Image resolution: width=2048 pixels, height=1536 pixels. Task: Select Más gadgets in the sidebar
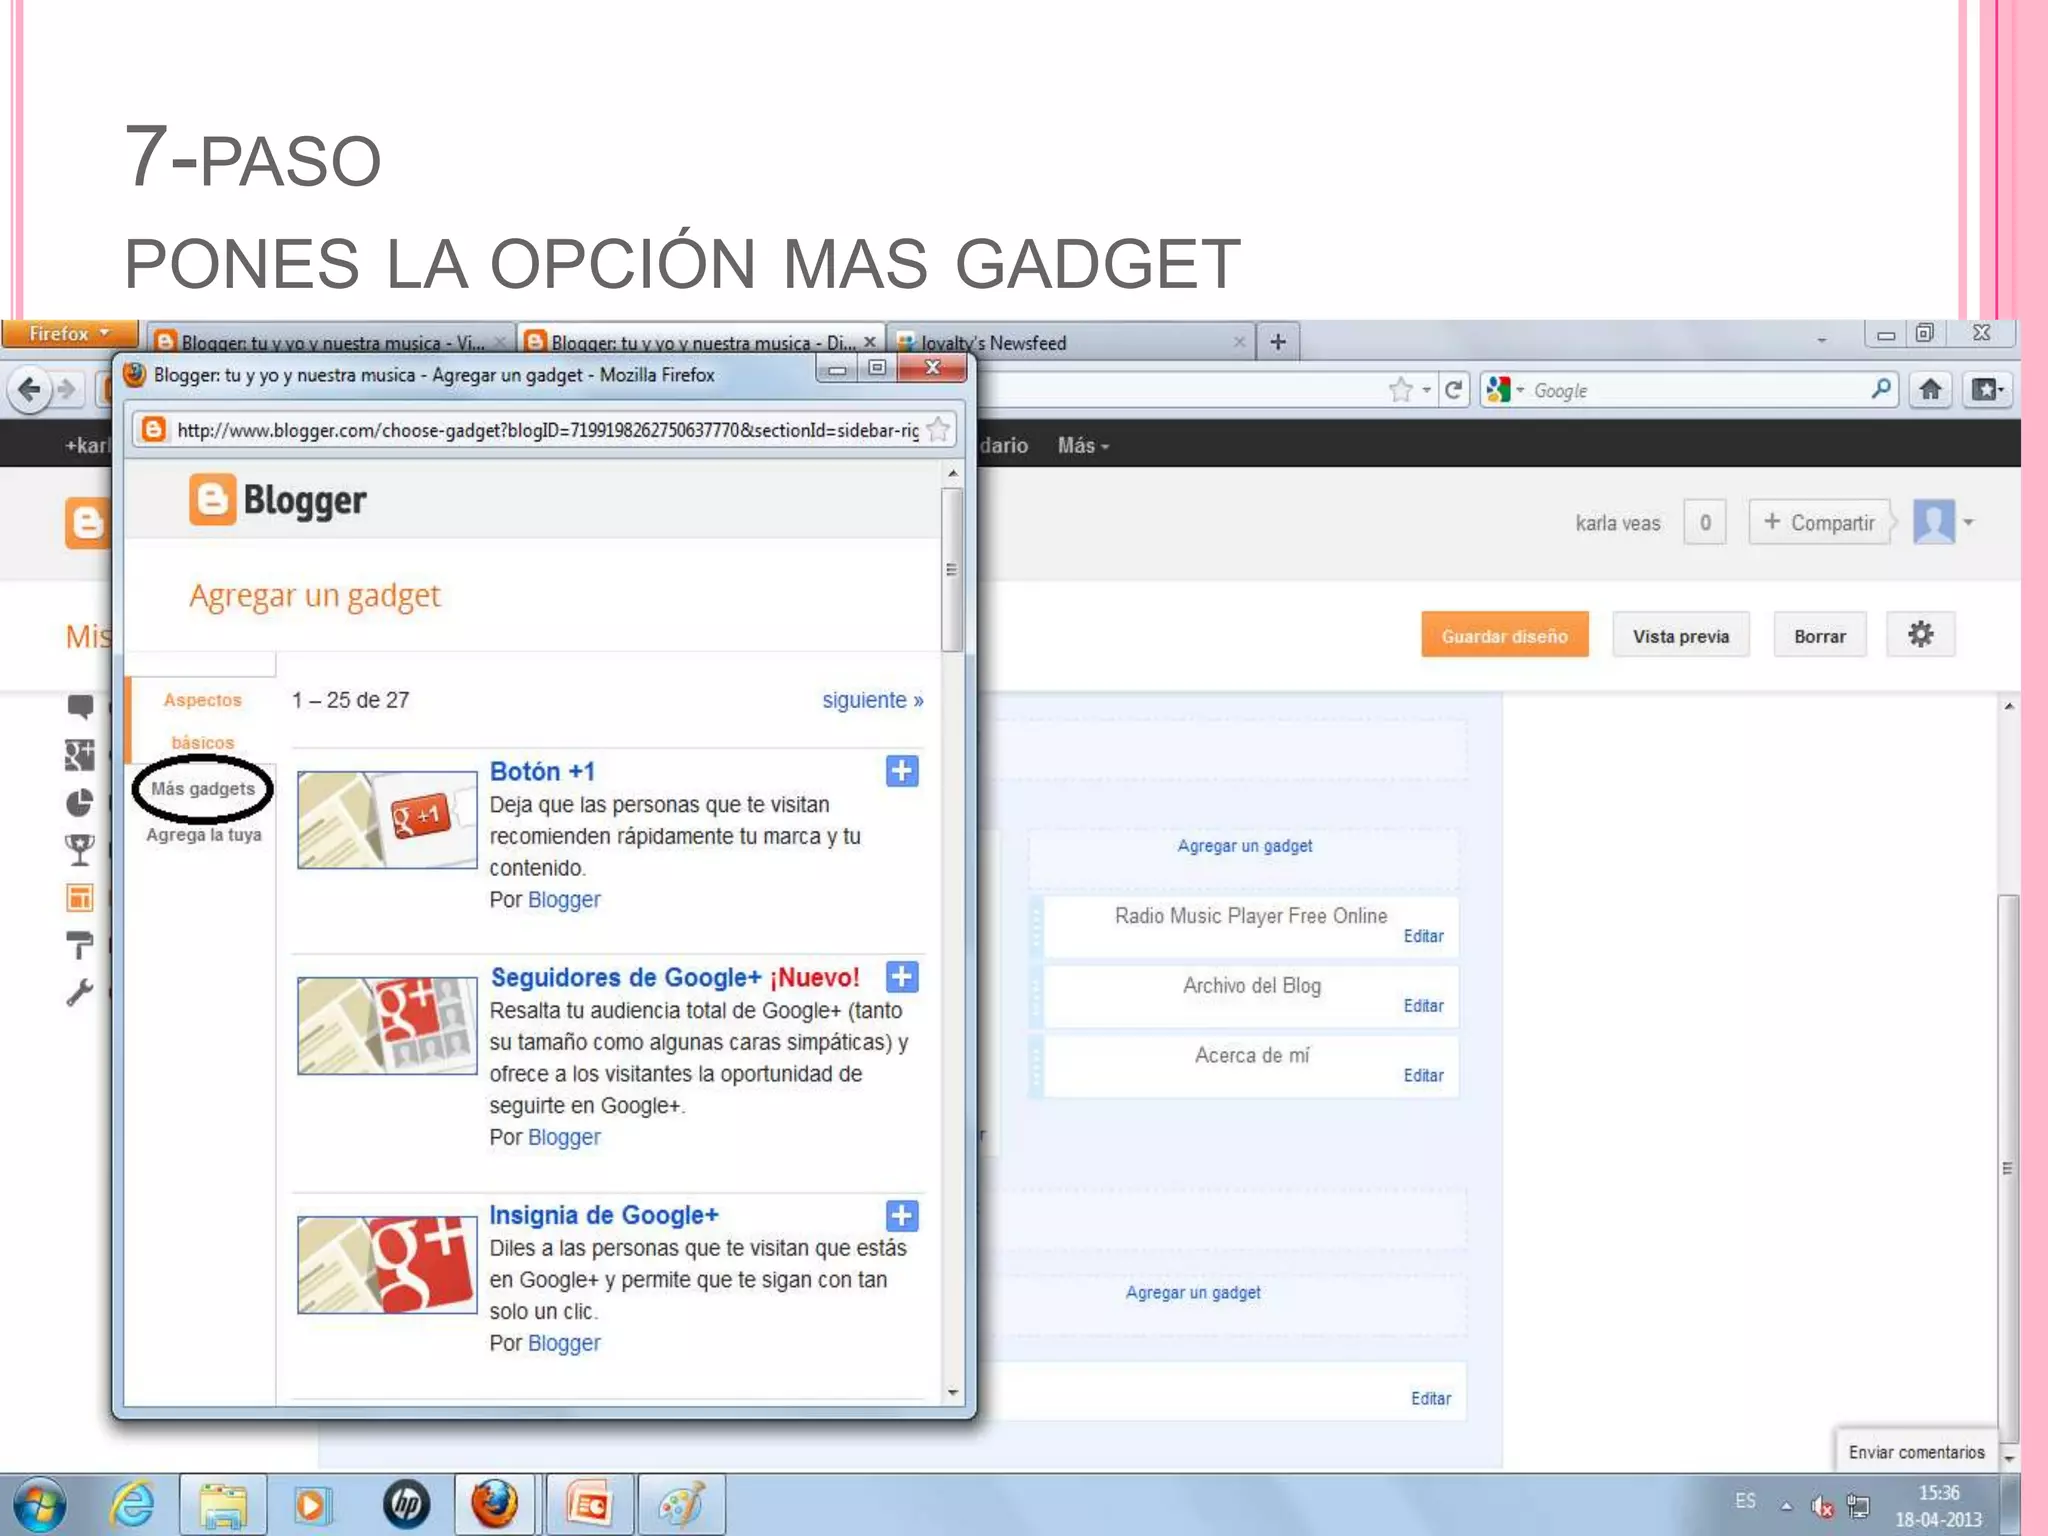click(203, 789)
